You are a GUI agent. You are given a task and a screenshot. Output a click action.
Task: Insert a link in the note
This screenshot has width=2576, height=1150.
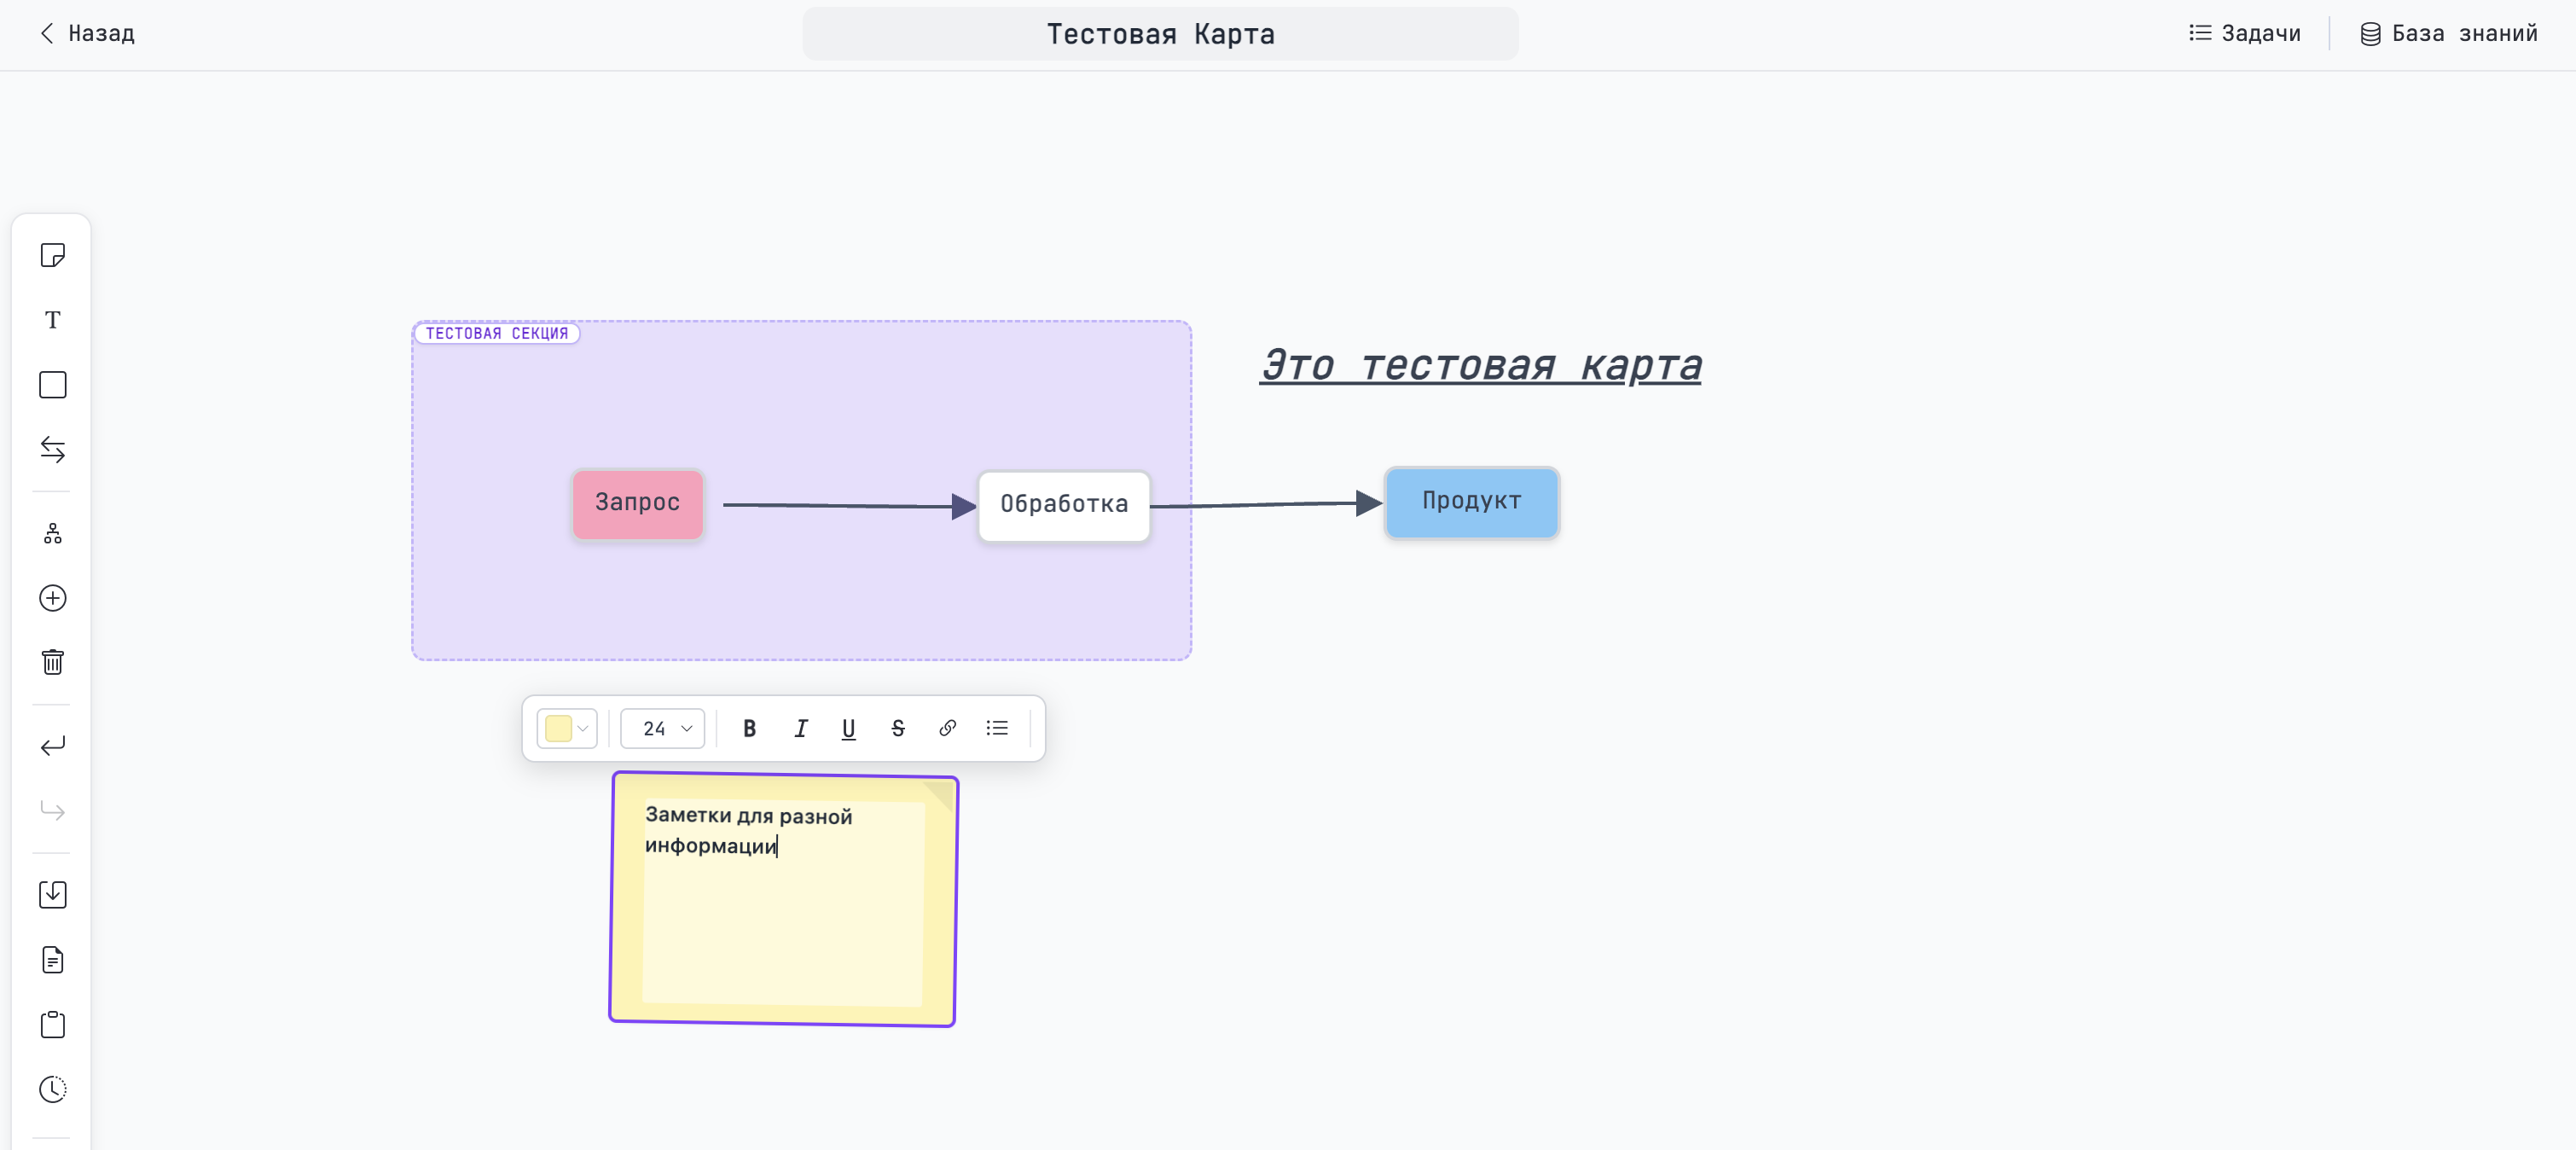947,728
